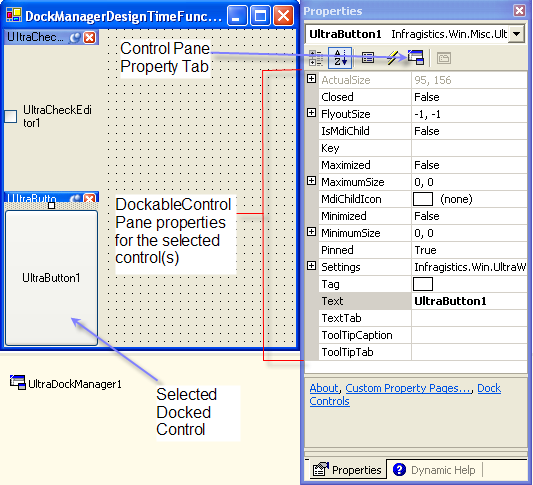Screen dimensions: 533x485
Task: Select the Alphabetical sort icon
Action: 340,58
